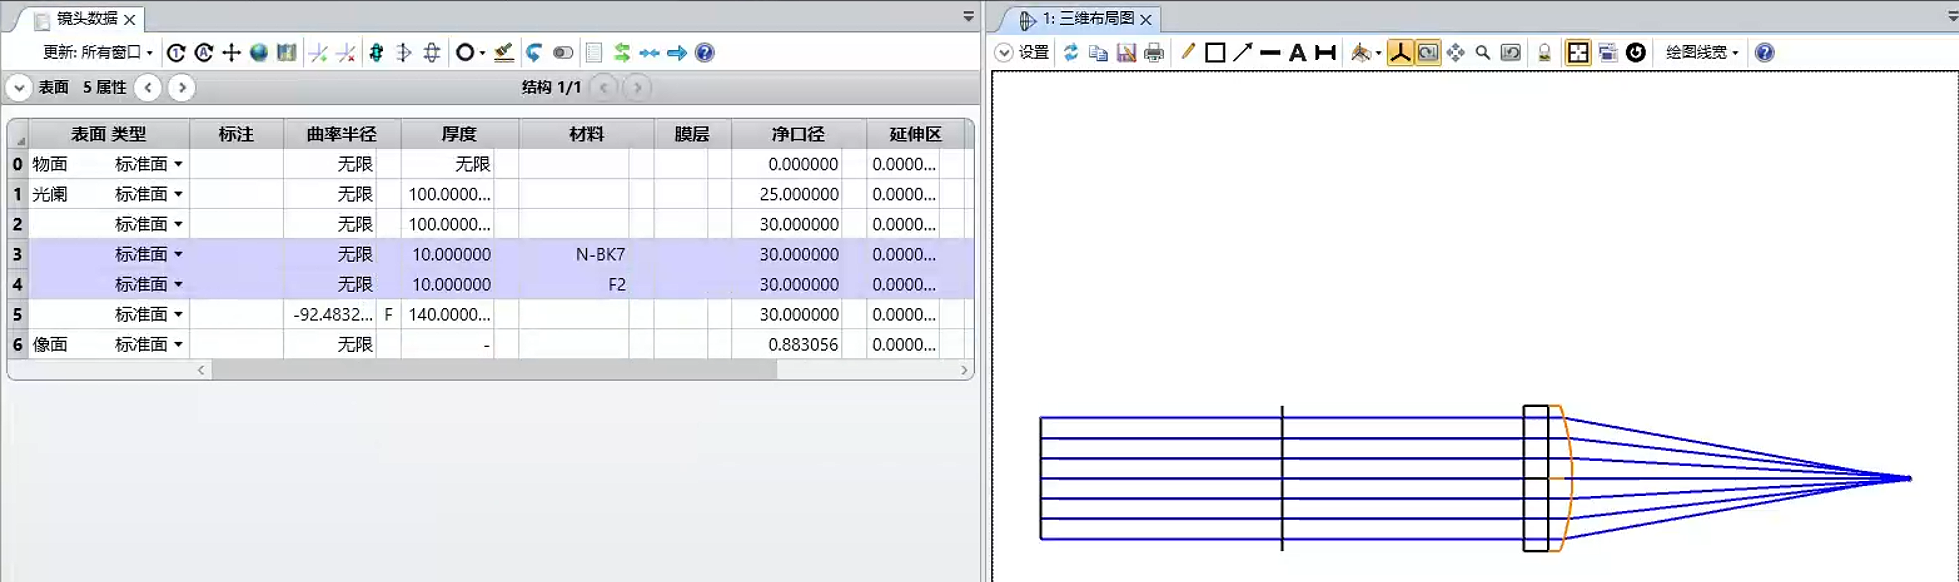Go to next surface properties
This screenshot has height=582, width=1959.
tap(182, 88)
